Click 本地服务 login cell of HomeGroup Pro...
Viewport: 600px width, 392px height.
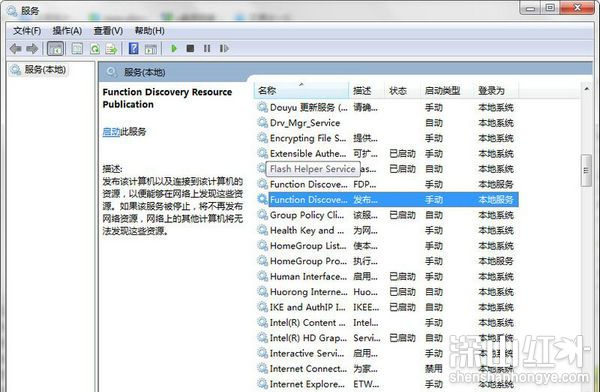(496, 261)
